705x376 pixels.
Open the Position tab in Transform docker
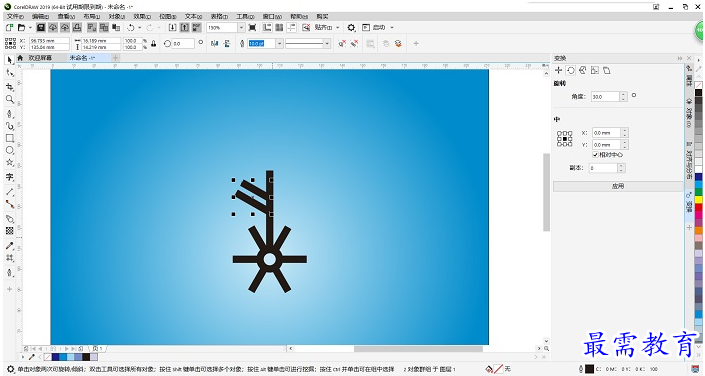tap(558, 70)
